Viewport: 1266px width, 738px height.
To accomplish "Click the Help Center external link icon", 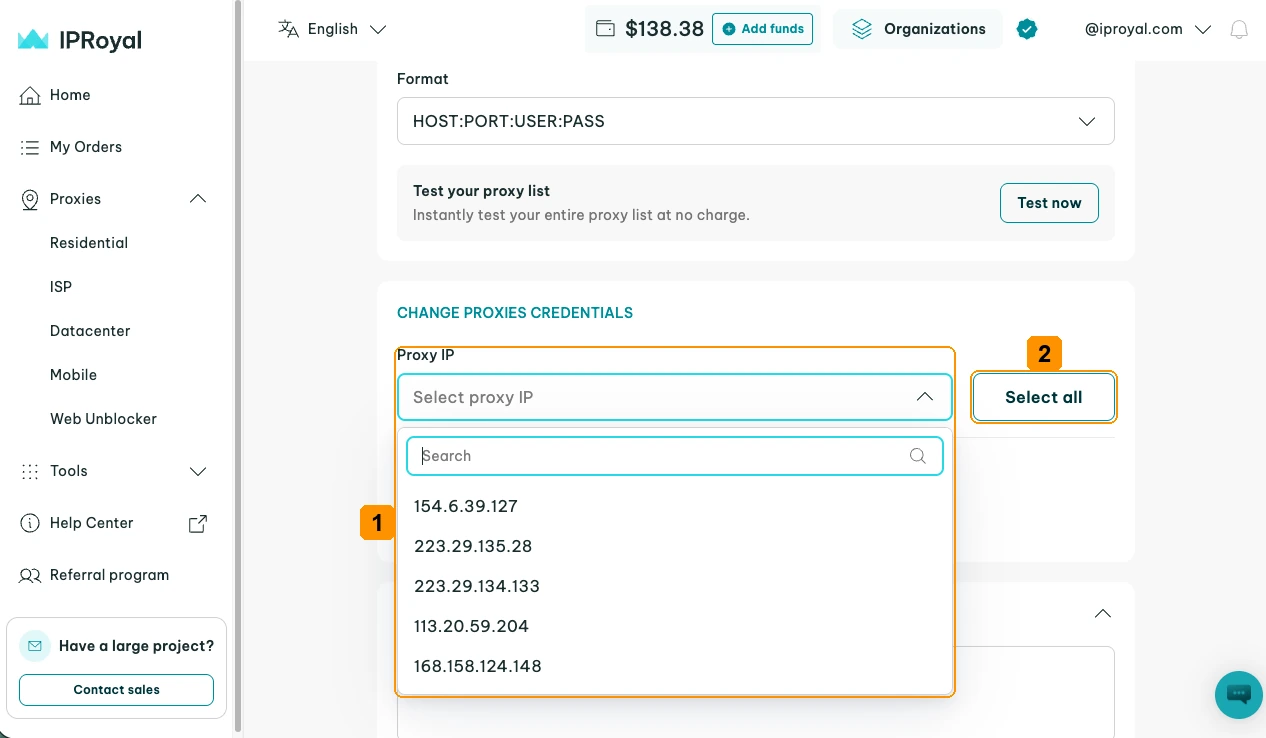I will pos(198,523).
